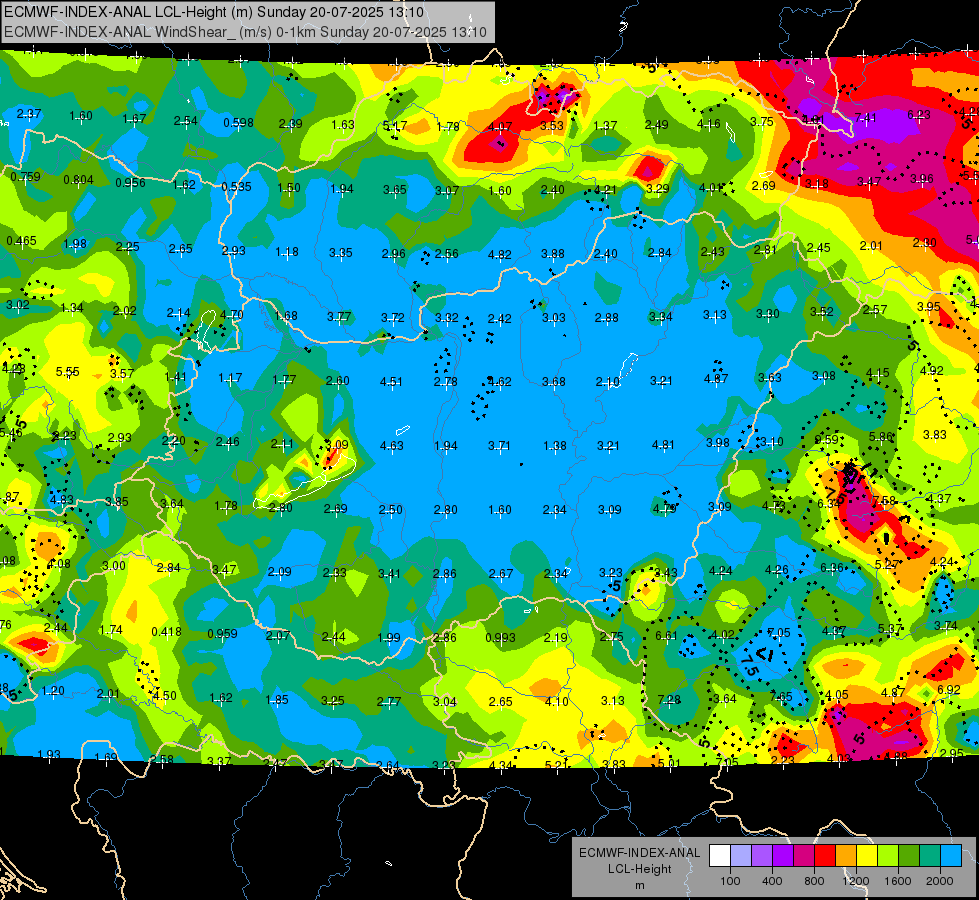Click the WindShear 0-1km title line
979x900 pixels.
(245, 32)
